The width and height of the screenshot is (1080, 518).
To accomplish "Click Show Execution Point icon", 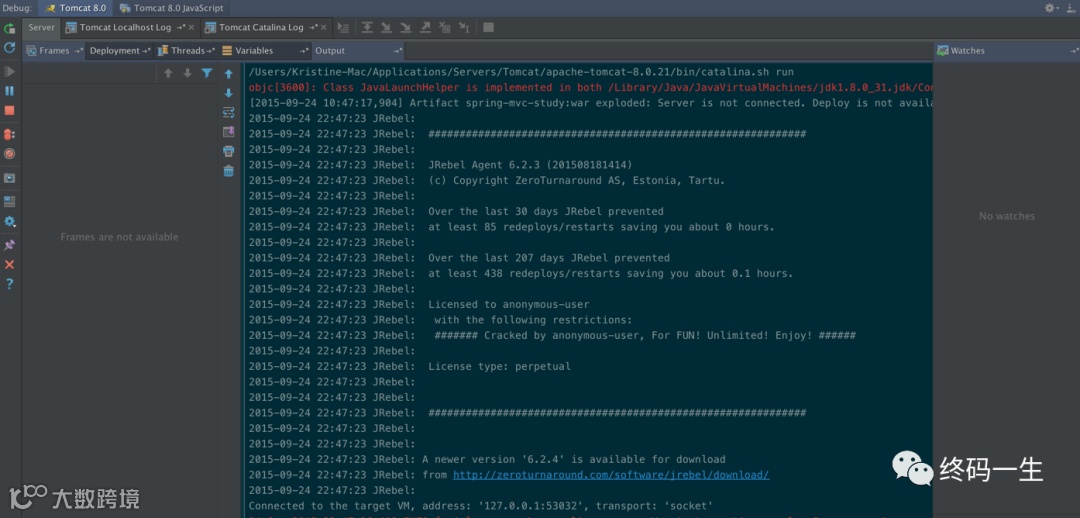I will (343, 28).
